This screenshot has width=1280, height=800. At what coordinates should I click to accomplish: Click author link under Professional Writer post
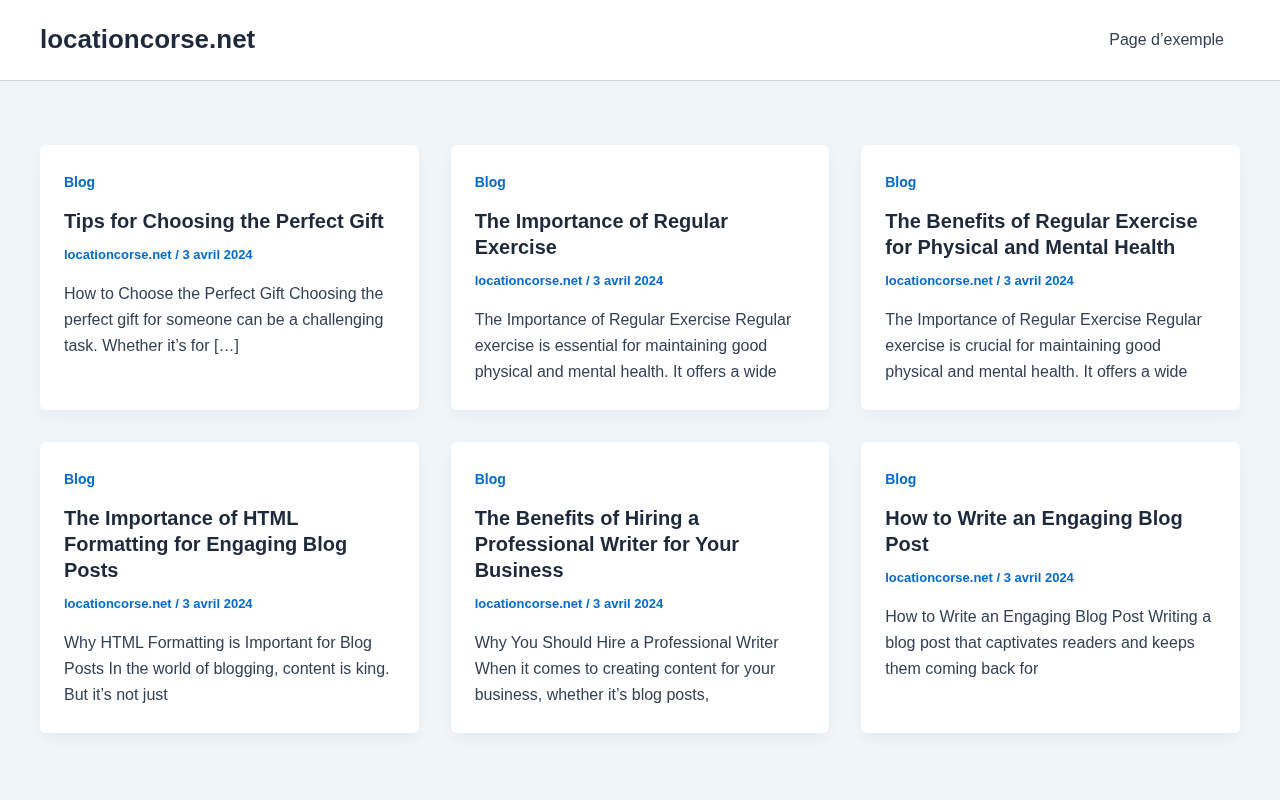(528, 604)
